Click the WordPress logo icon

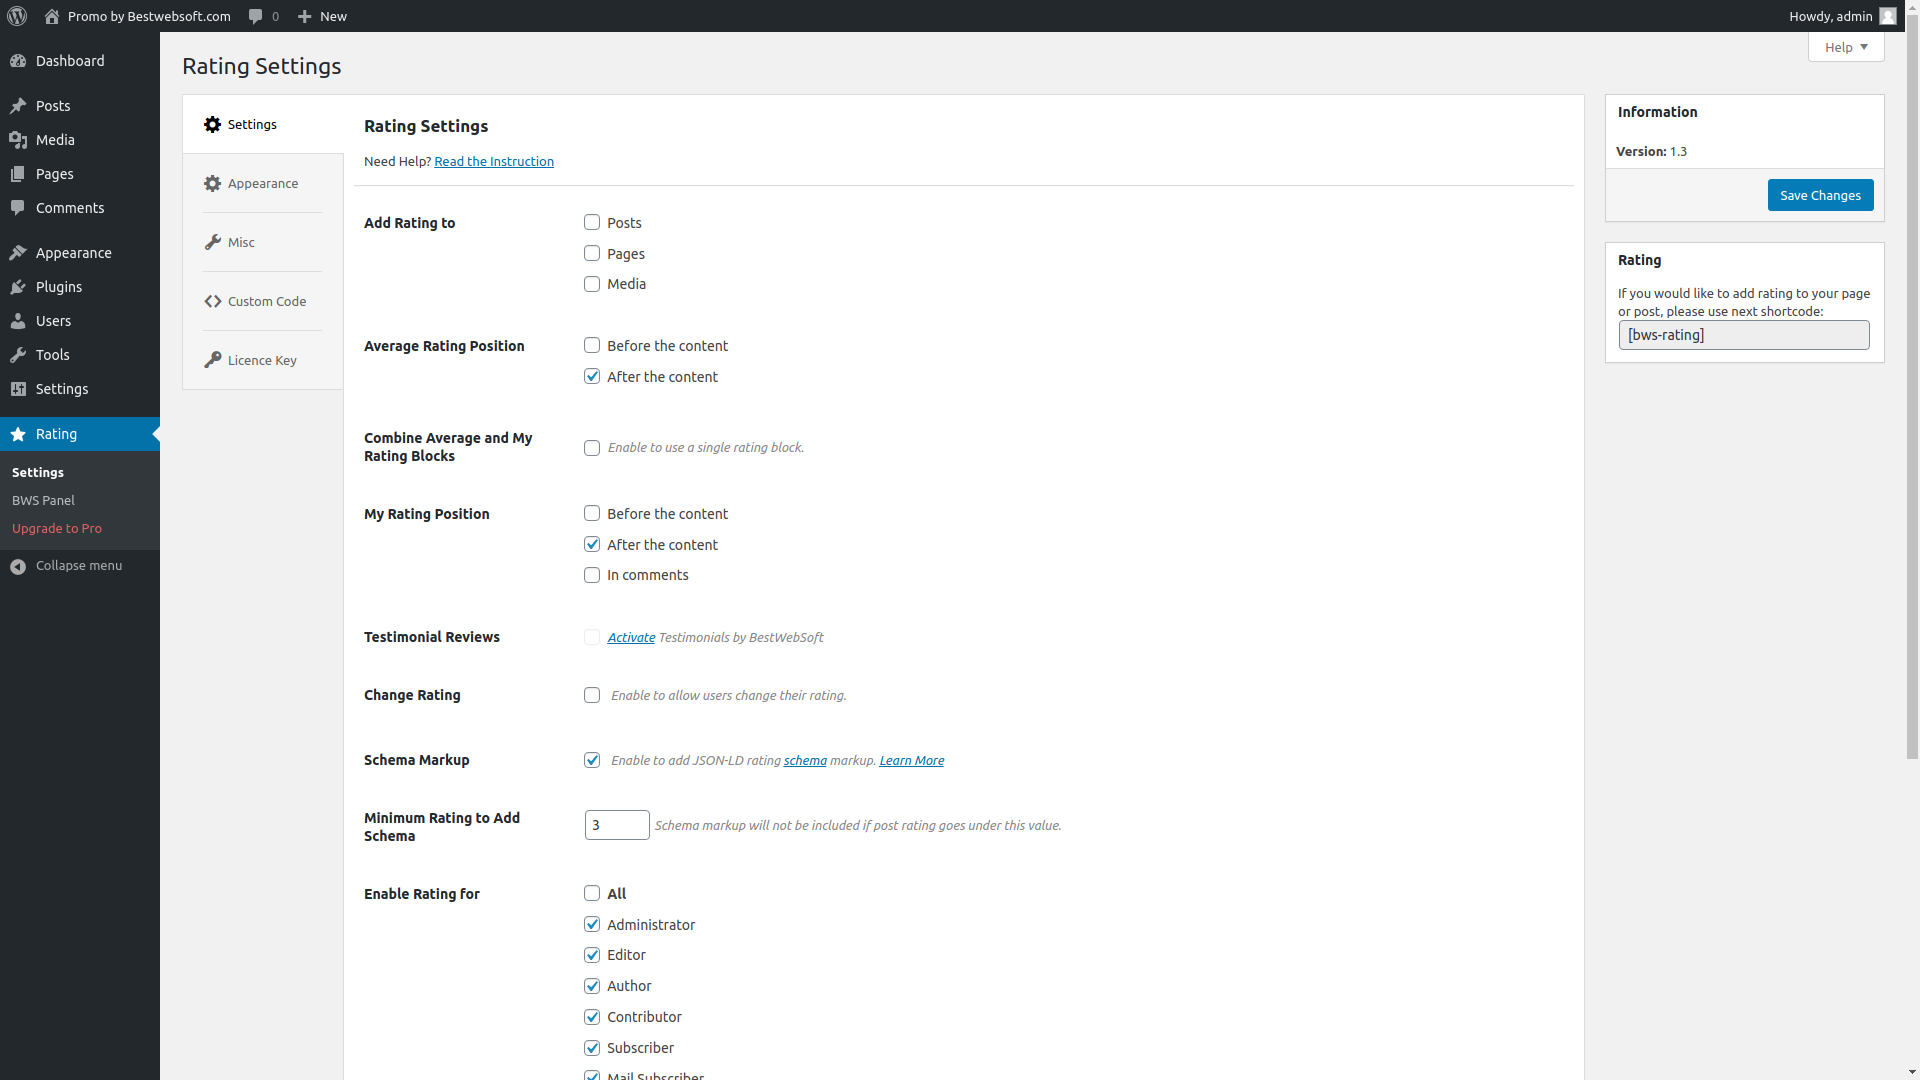(x=17, y=16)
